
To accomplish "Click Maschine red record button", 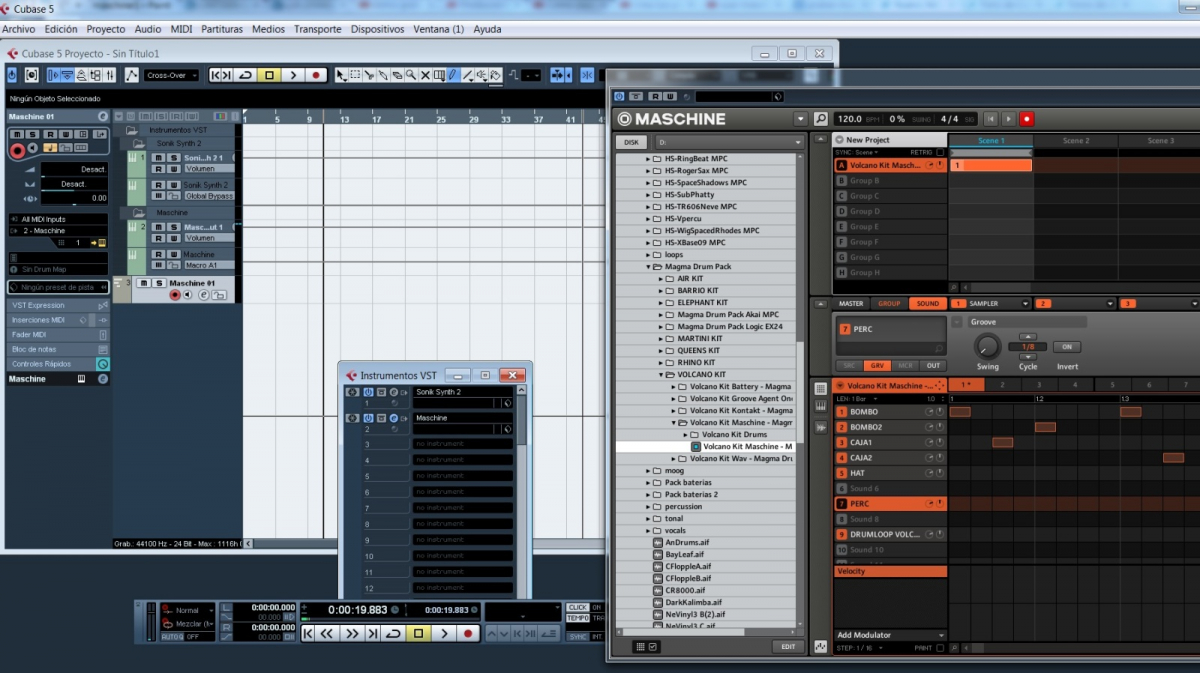I will [1027, 119].
